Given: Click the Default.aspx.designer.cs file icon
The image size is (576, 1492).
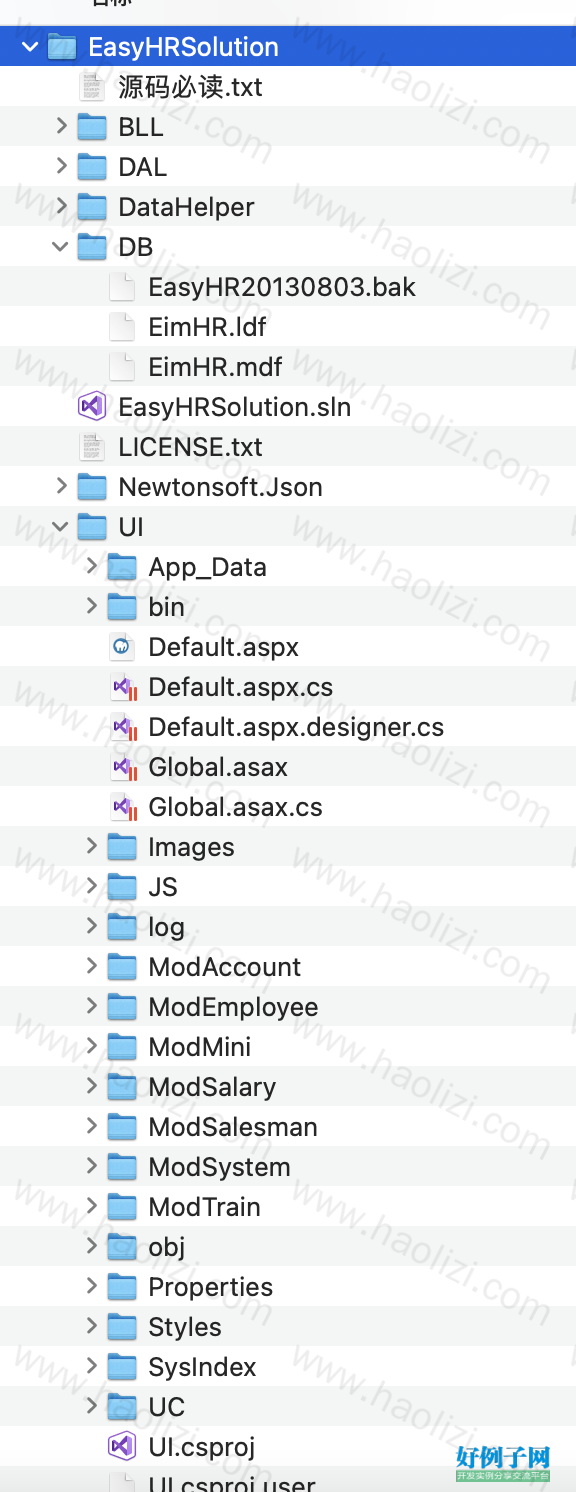Looking at the screenshot, I should click(x=123, y=727).
